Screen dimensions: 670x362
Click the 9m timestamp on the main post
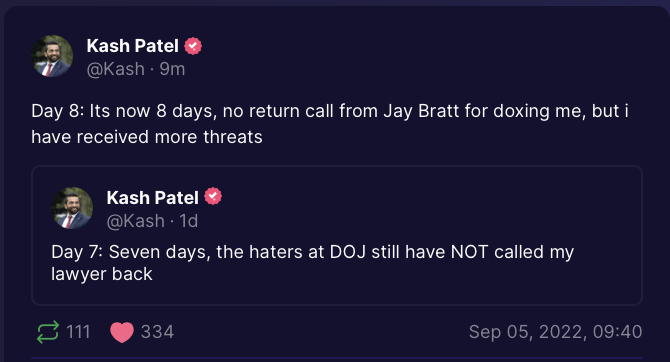[172, 69]
